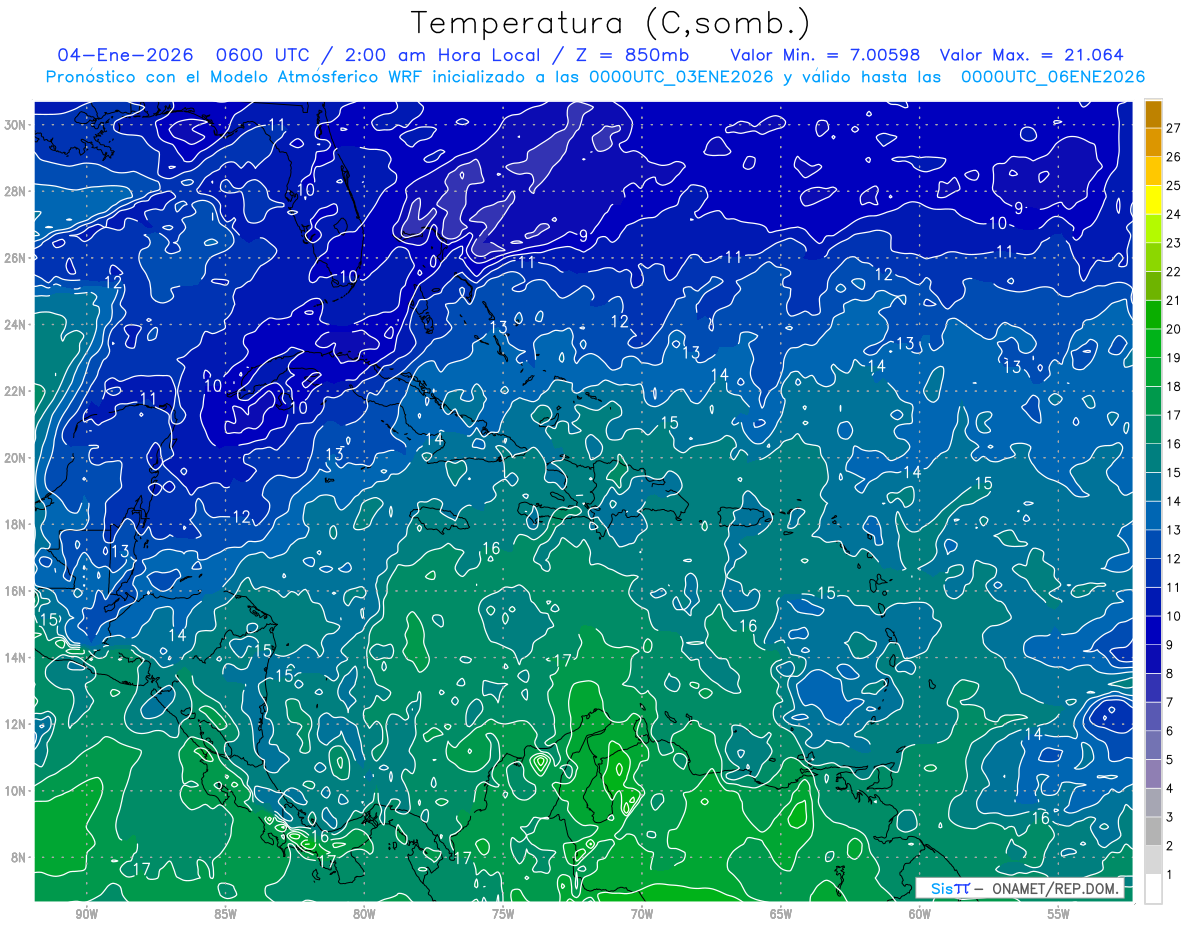Click the dark blue color bar segment beside 9
The width and height of the screenshot is (1200, 927).
(x=1153, y=631)
